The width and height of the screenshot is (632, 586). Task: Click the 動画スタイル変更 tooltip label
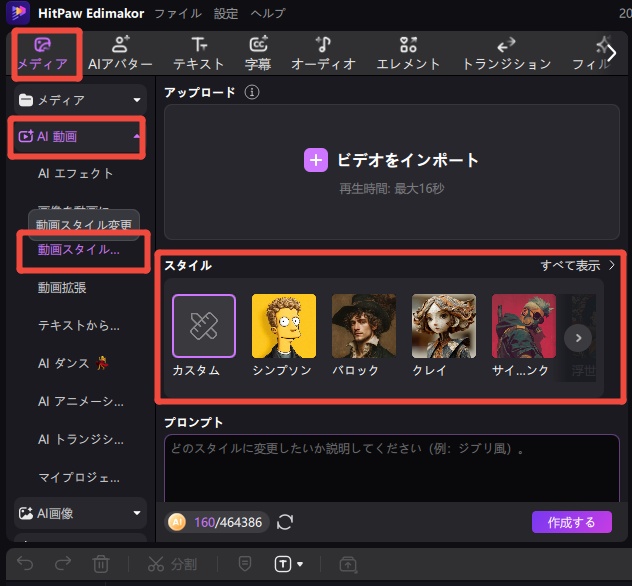click(84, 224)
